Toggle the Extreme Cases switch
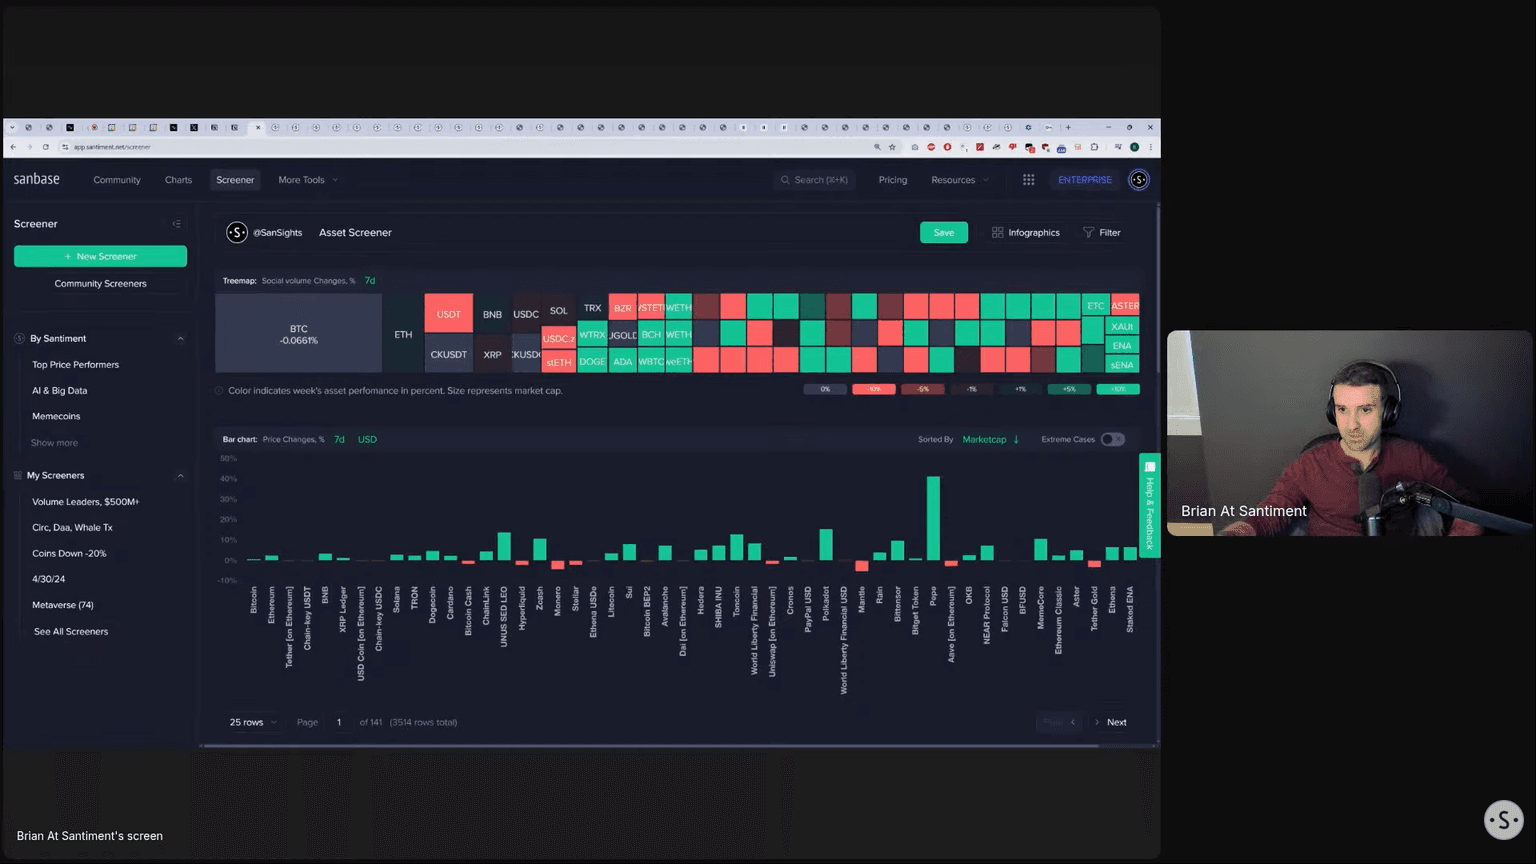Screen dimensions: 1536x864 1112,440
